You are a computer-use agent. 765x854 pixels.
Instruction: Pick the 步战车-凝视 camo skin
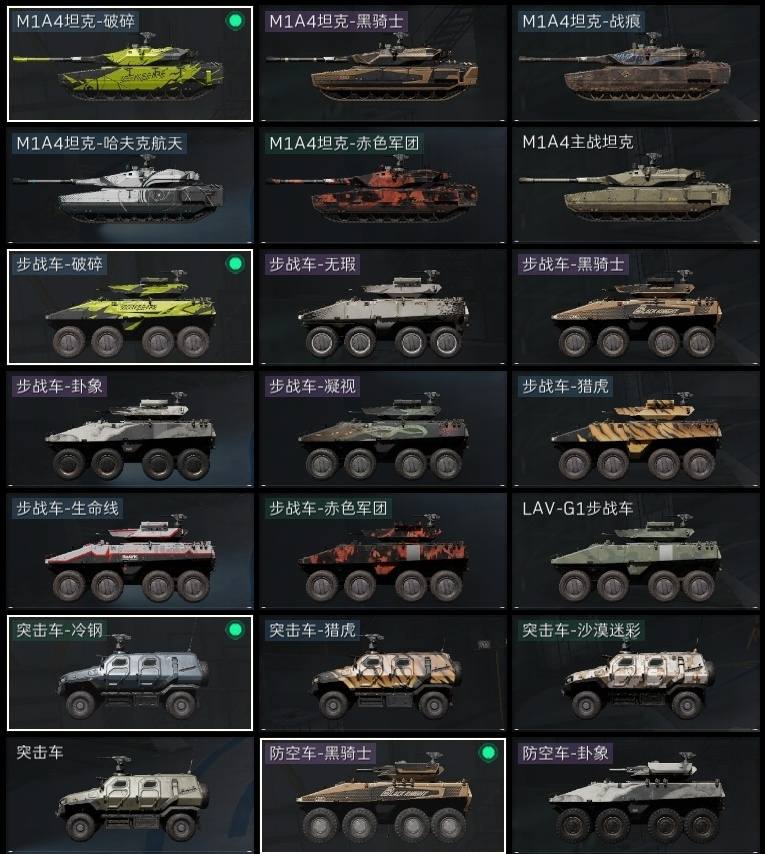click(383, 429)
